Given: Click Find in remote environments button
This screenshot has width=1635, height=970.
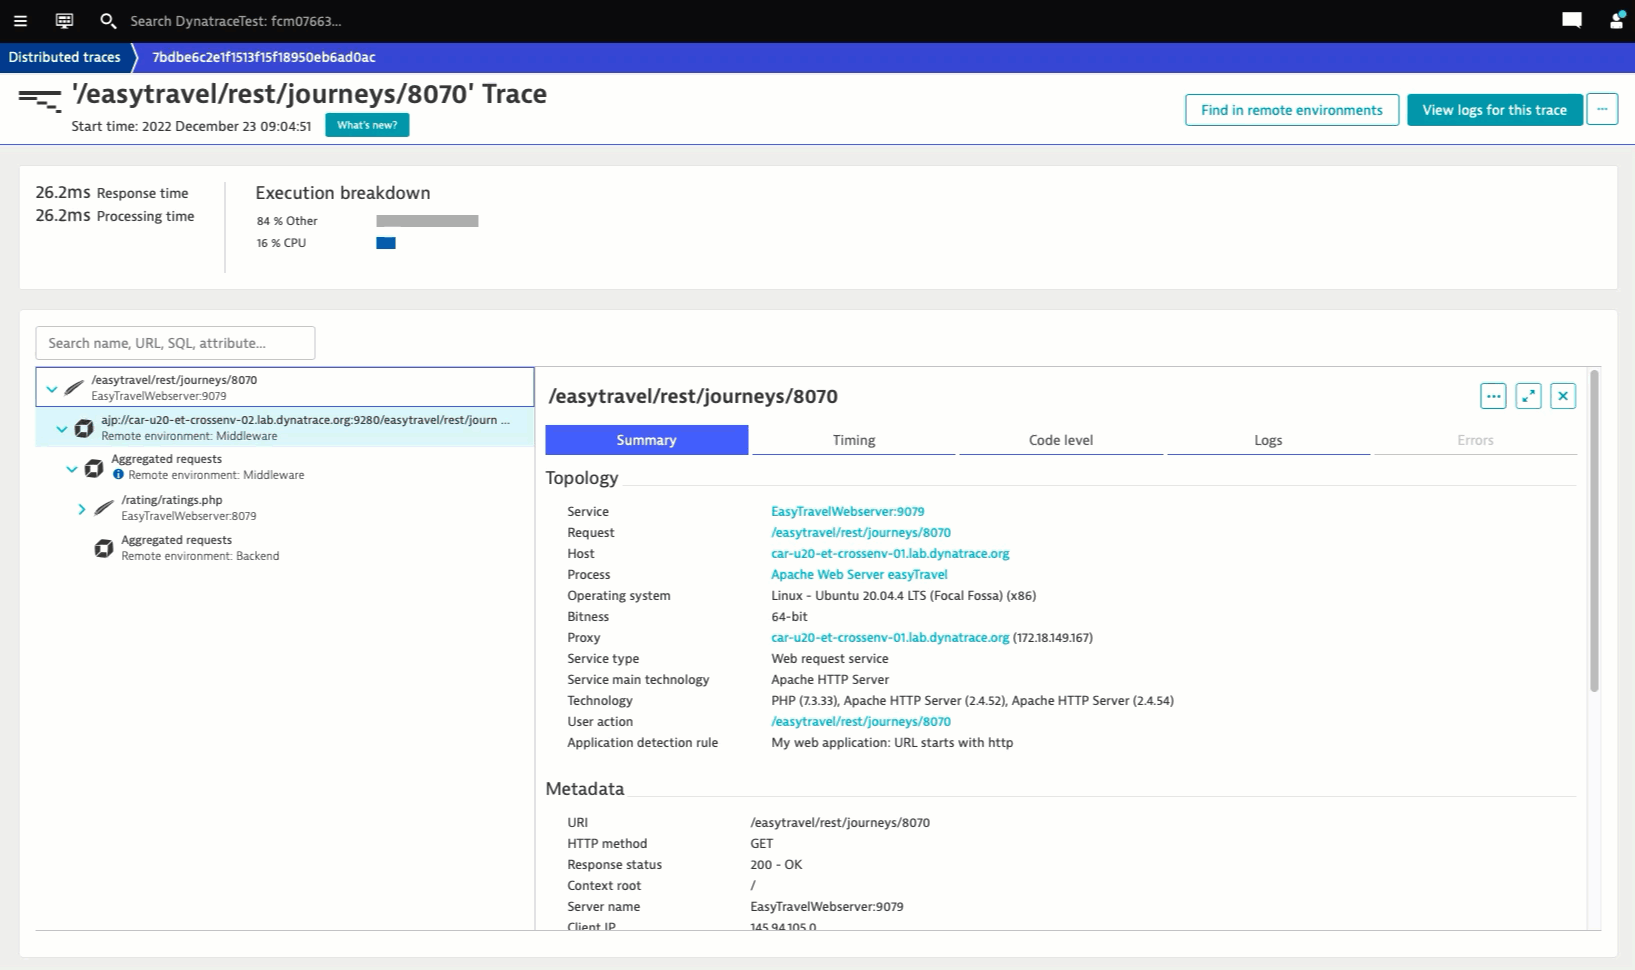Looking at the screenshot, I should (x=1292, y=110).
